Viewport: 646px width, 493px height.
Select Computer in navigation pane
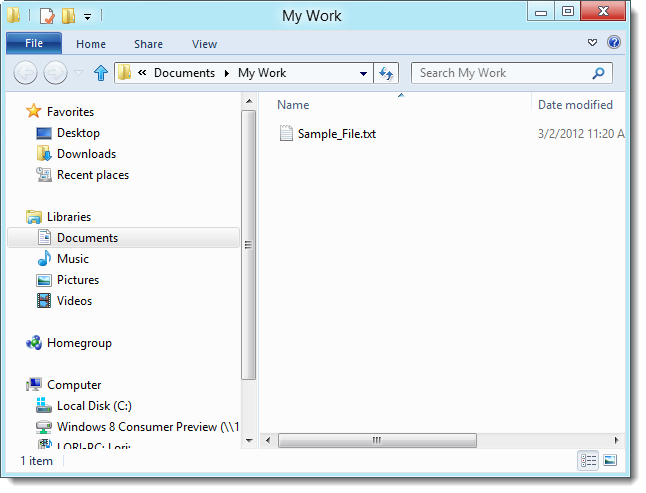pos(74,385)
